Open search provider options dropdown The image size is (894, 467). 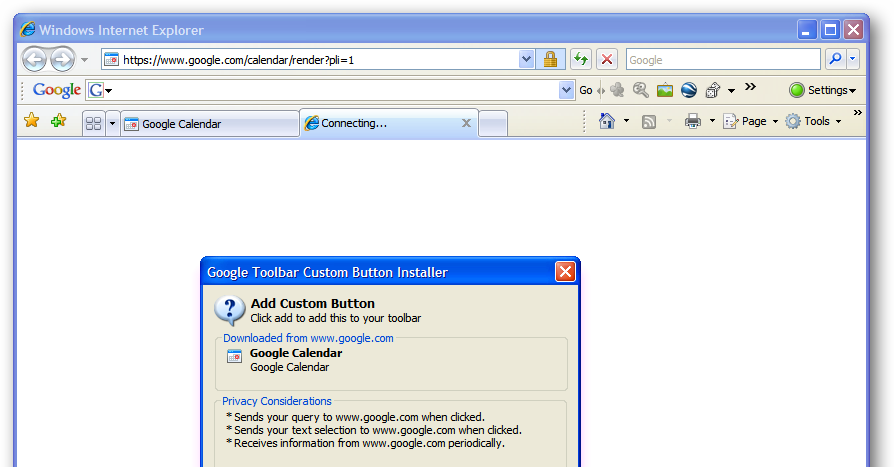pos(852,59)
